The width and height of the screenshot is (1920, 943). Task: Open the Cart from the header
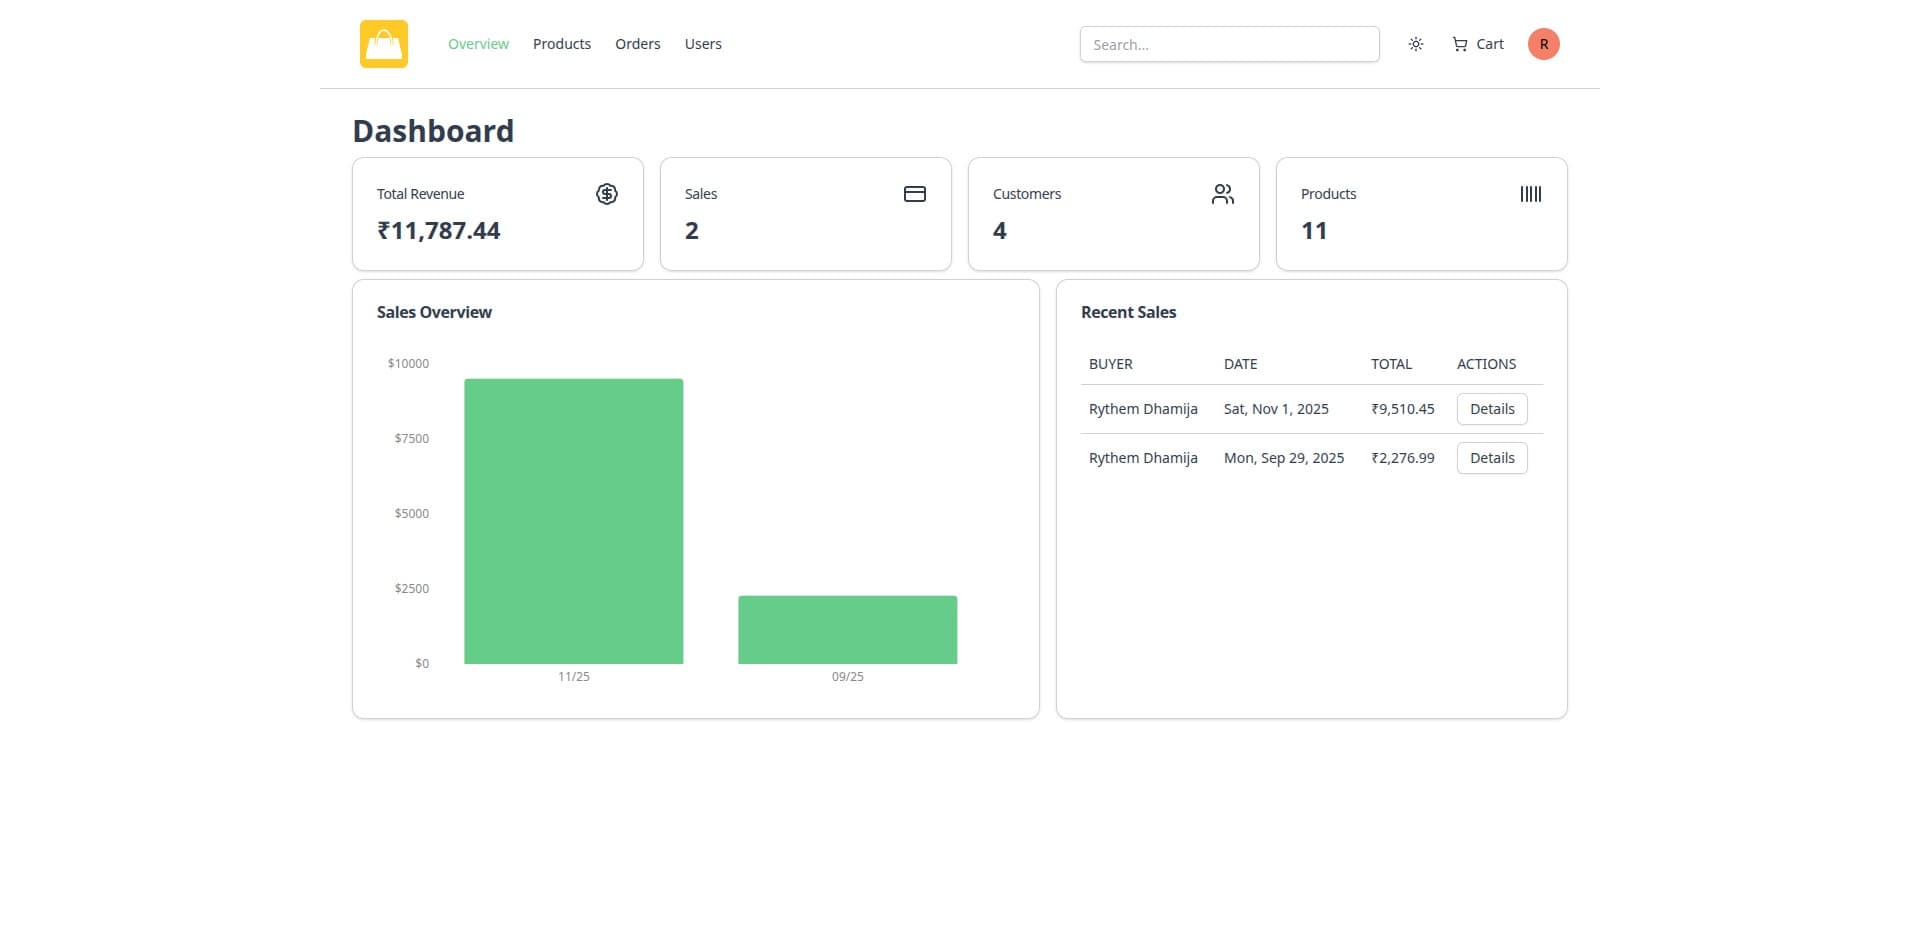point(1478,44)
